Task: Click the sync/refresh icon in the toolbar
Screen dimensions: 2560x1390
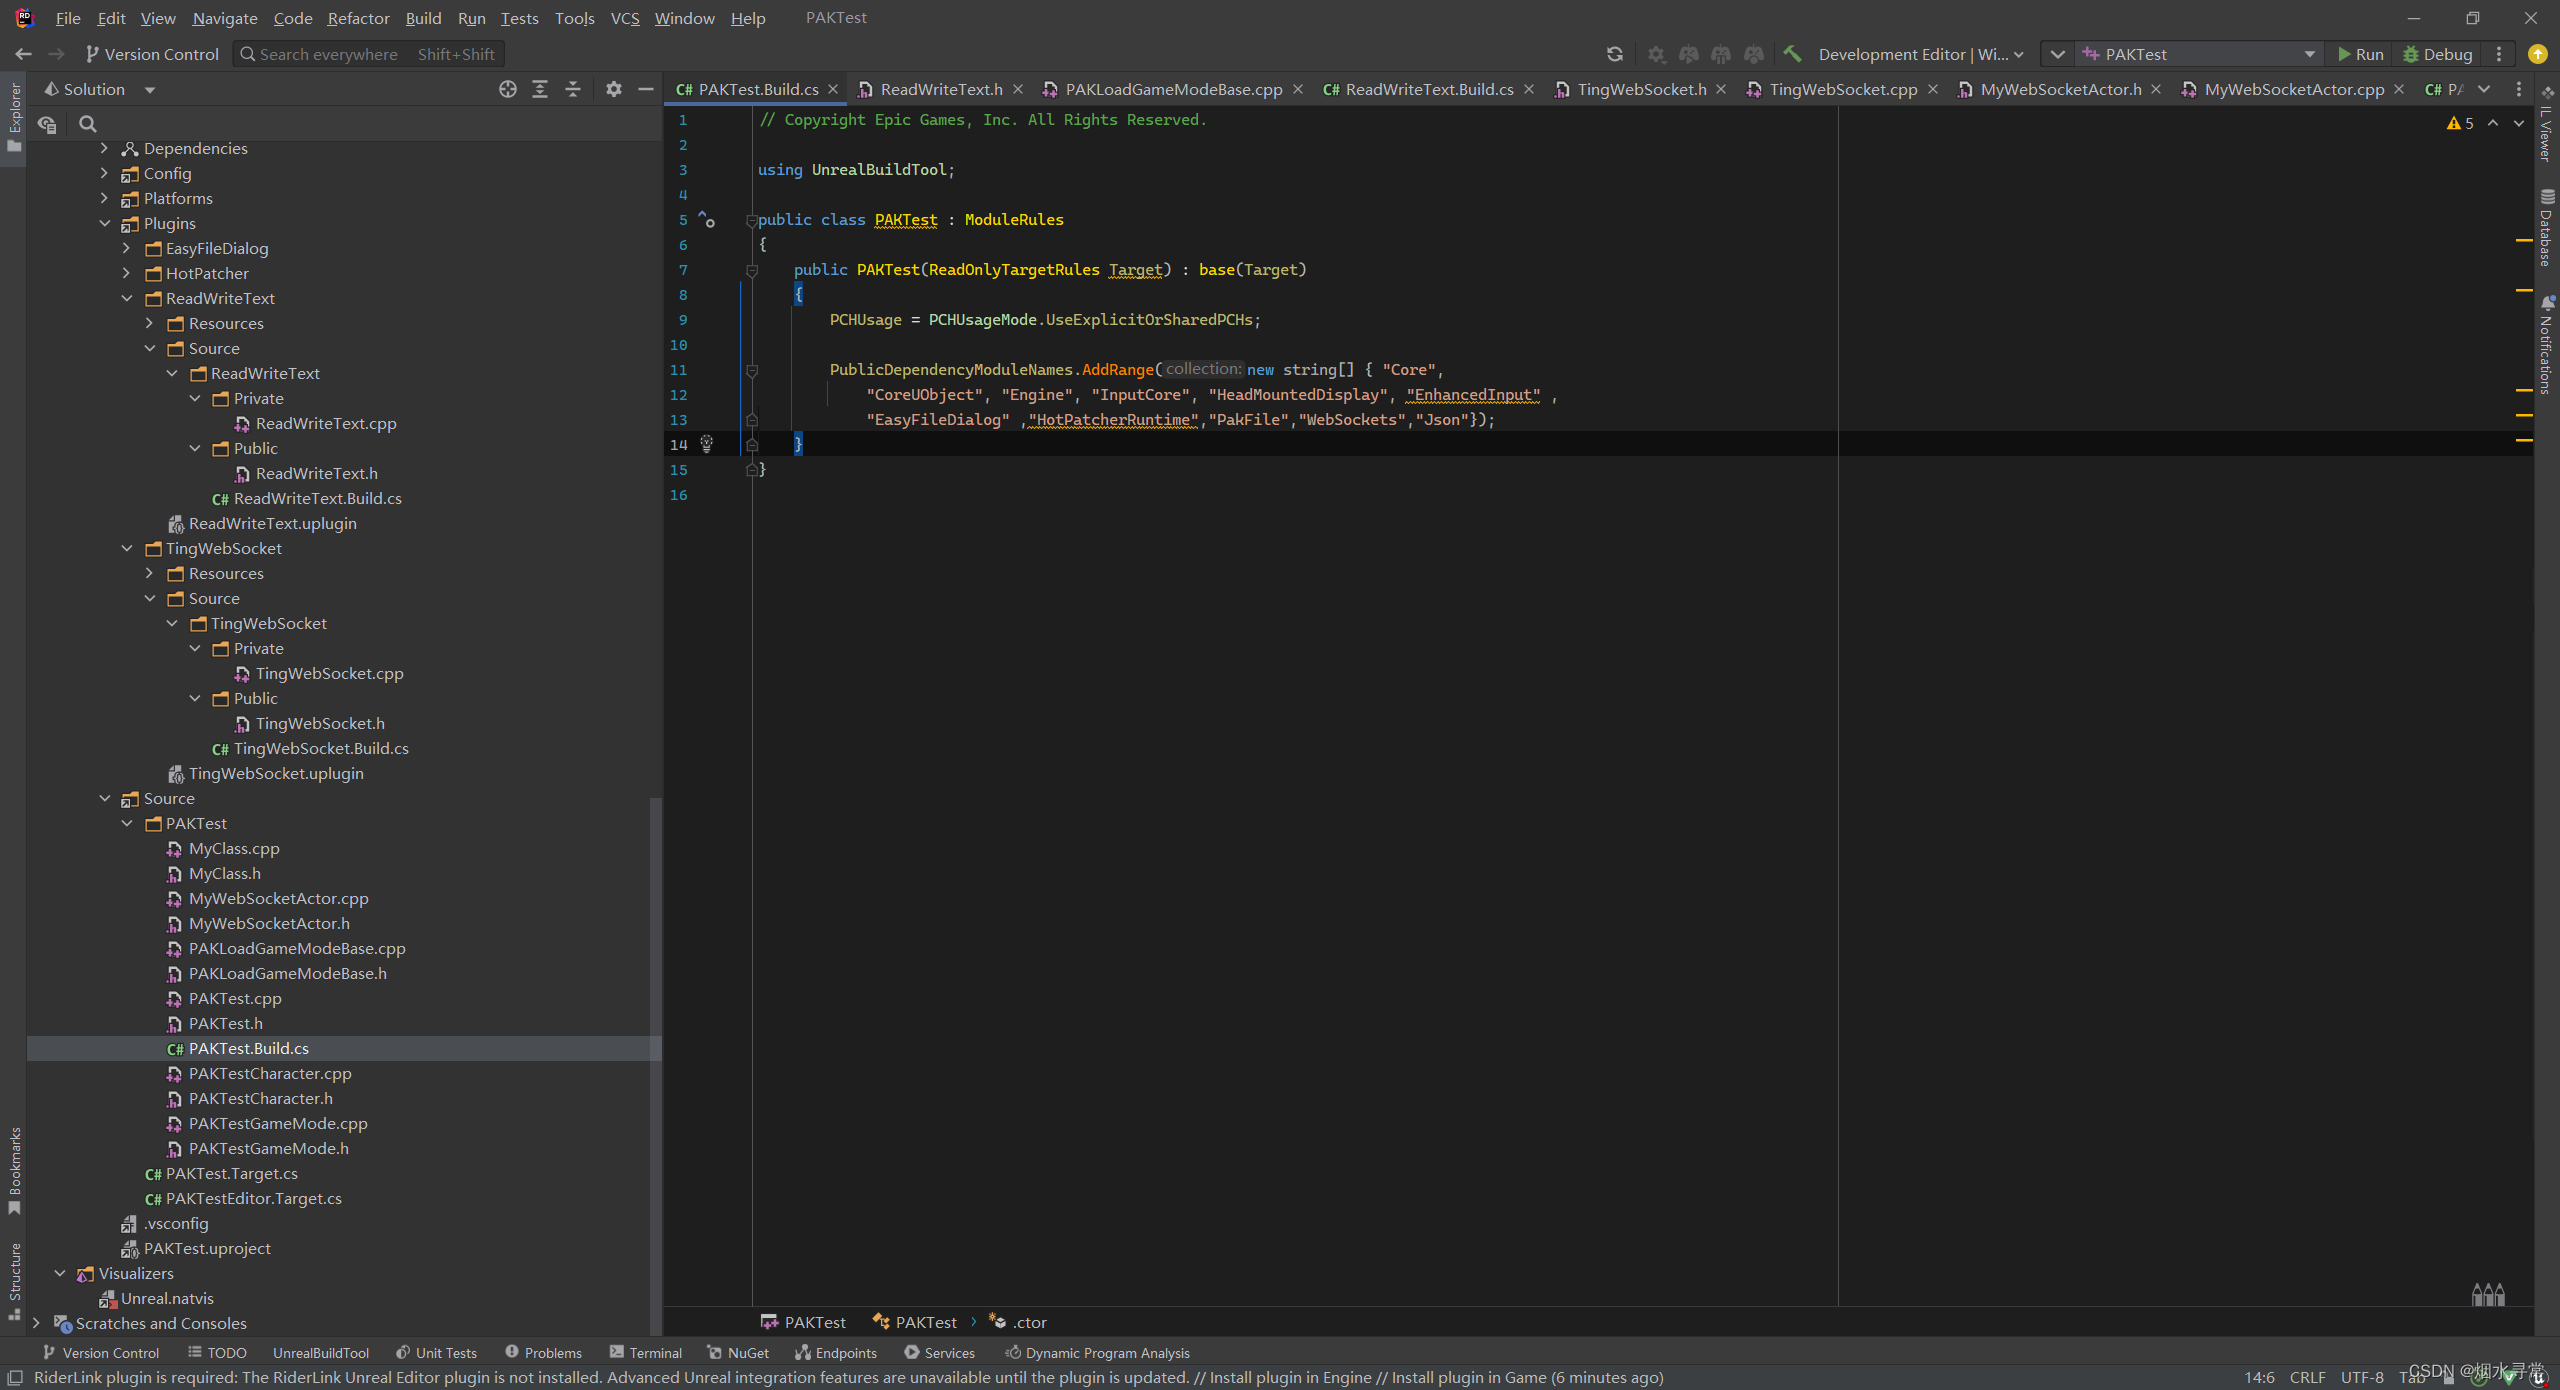Action: 1616,54
